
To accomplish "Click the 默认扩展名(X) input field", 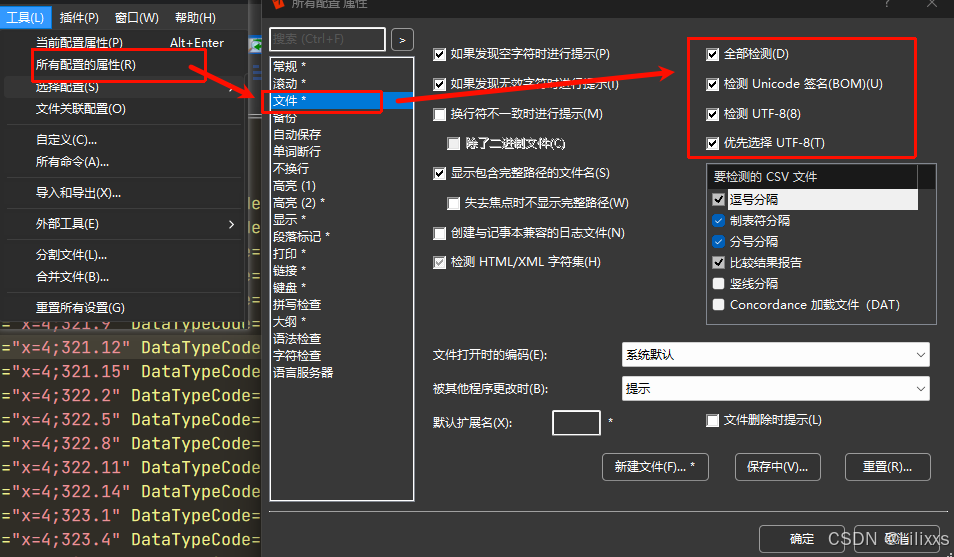I will click(x=576, y=423).
